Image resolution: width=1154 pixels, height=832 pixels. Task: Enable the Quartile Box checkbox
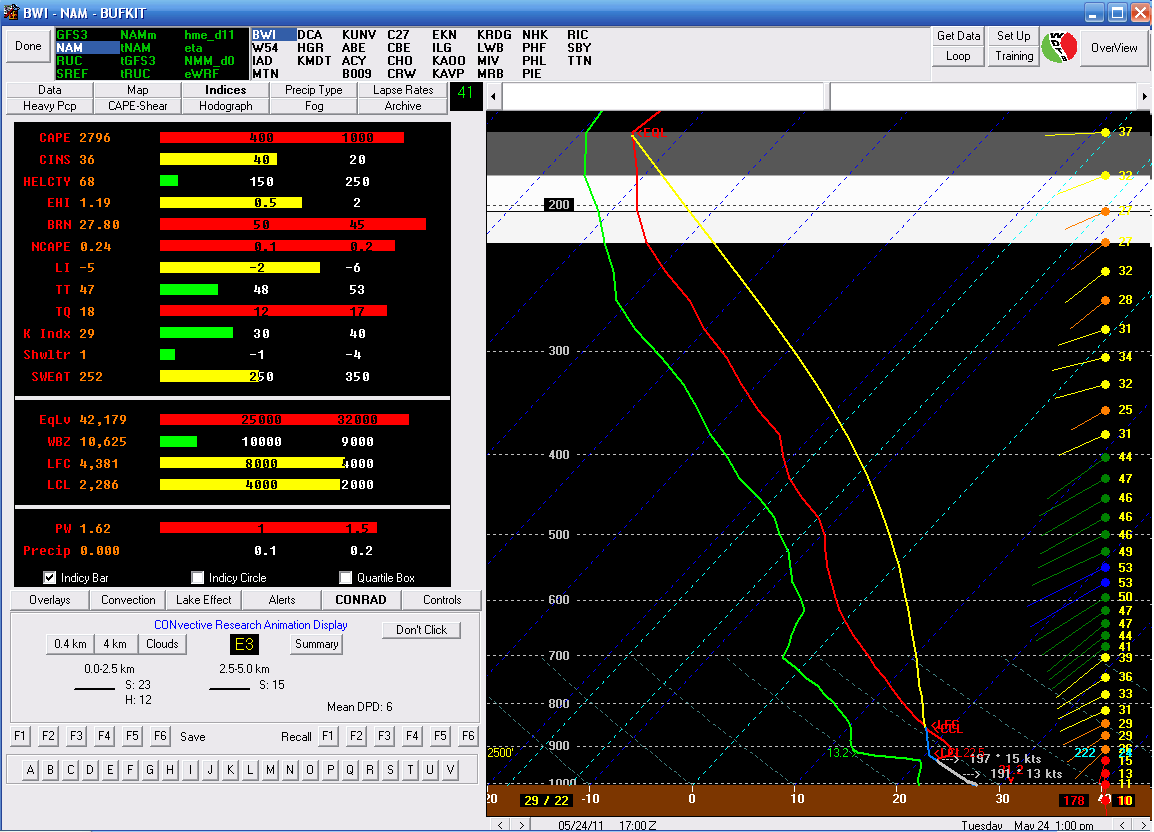345,577
